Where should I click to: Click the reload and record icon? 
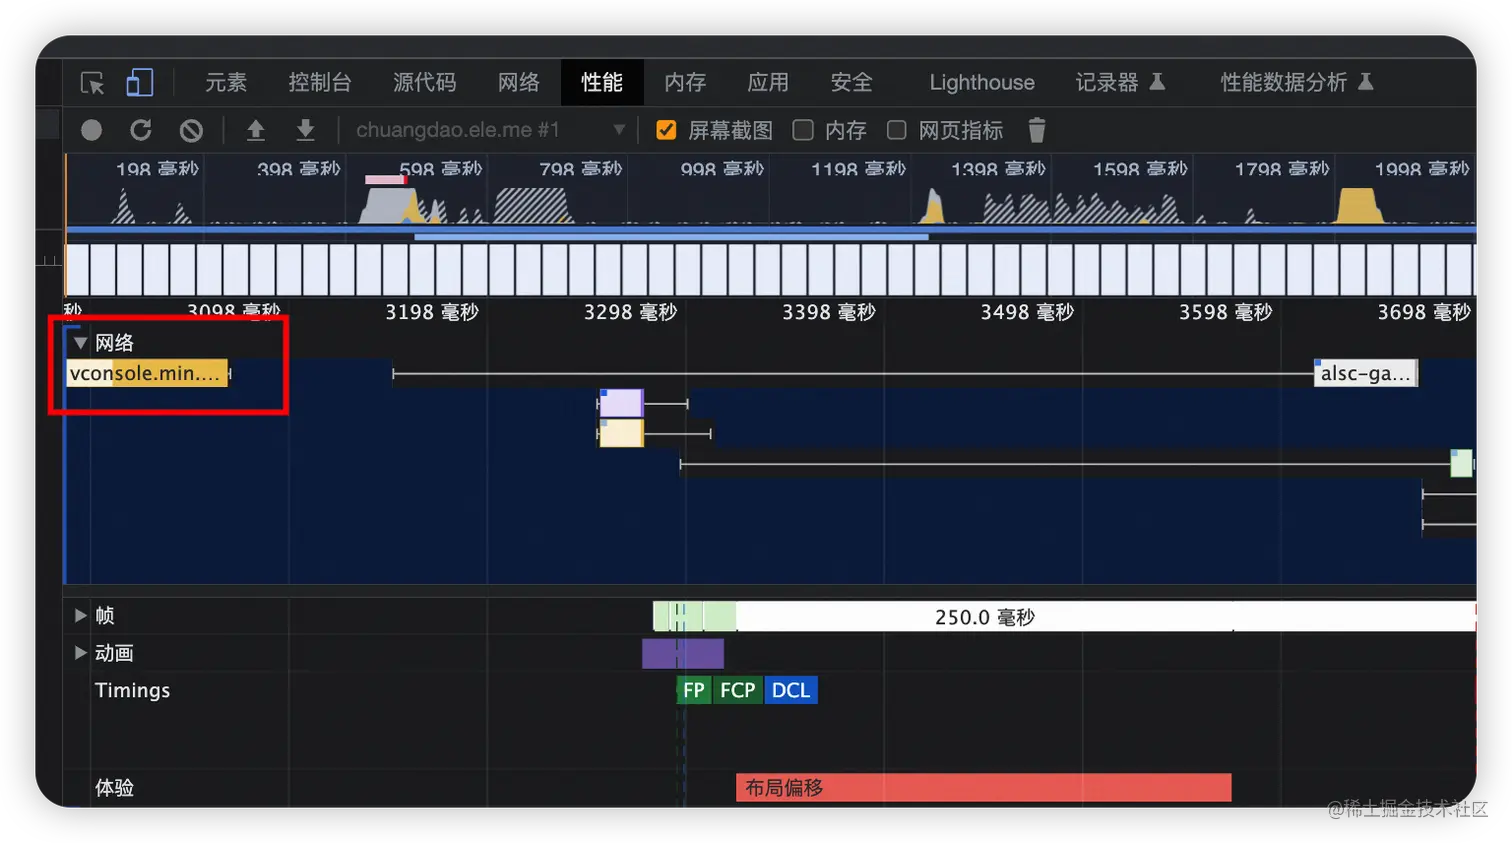(x=141, y=130)
